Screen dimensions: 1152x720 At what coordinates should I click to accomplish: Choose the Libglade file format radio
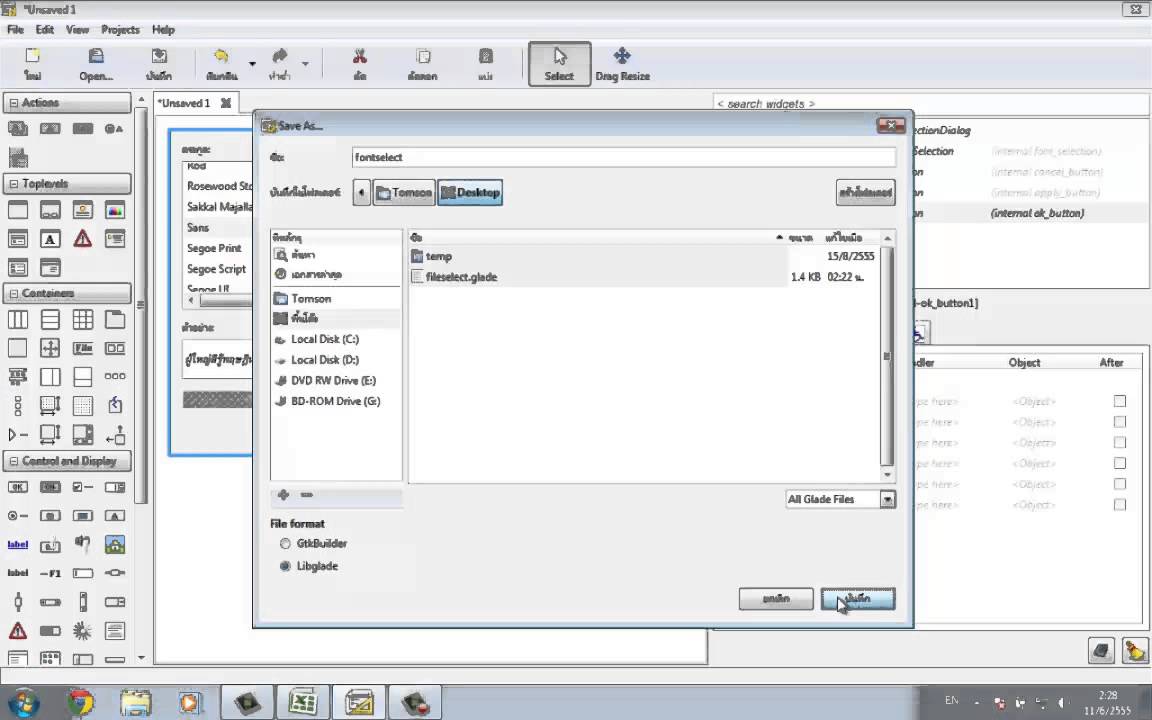click(x=285, y=566)
